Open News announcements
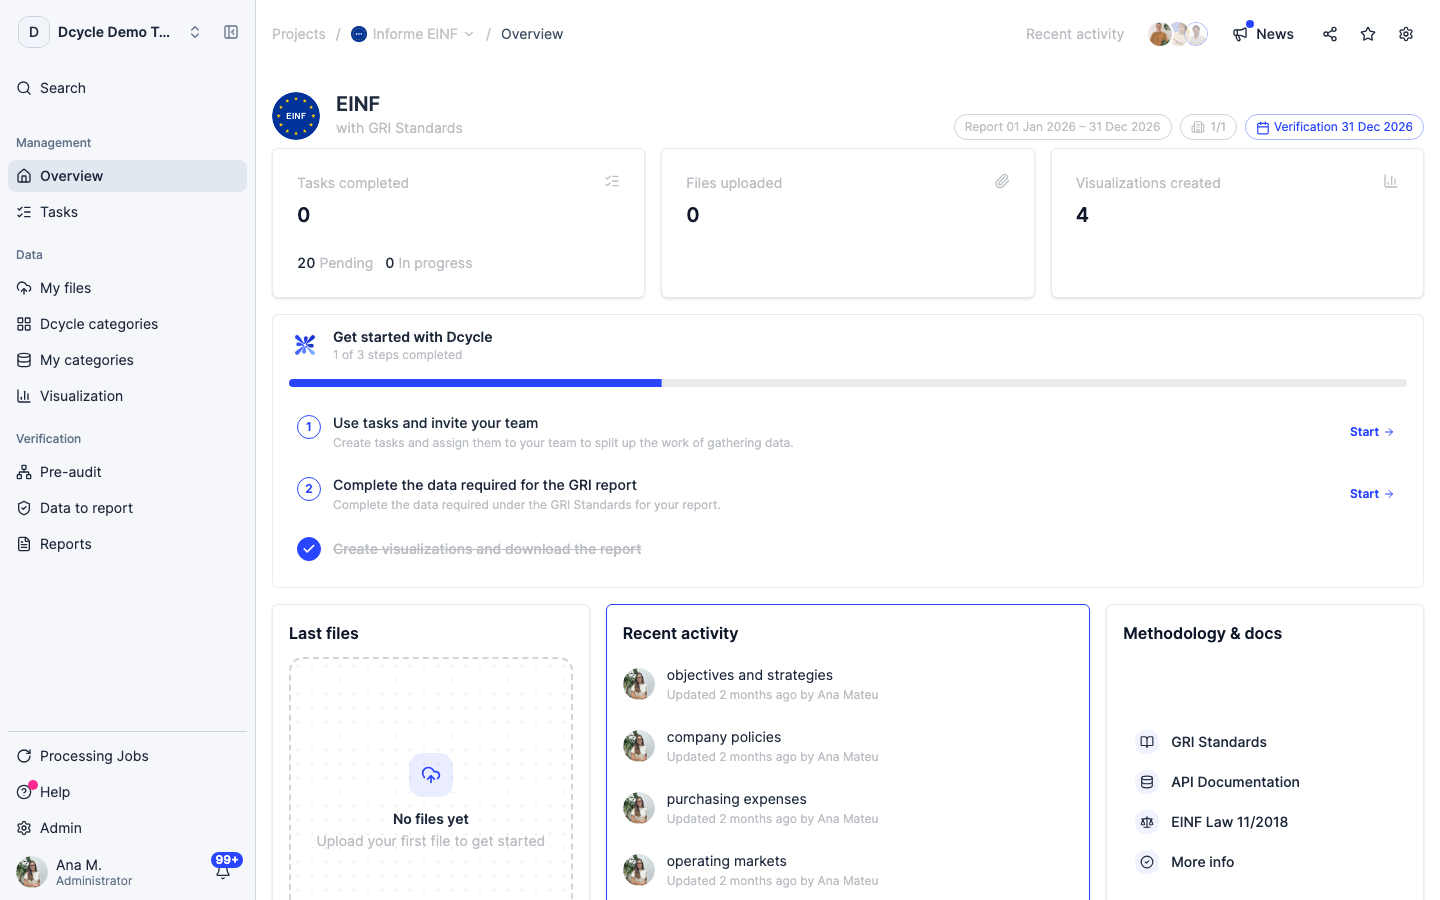 (x=1263, y=34)
